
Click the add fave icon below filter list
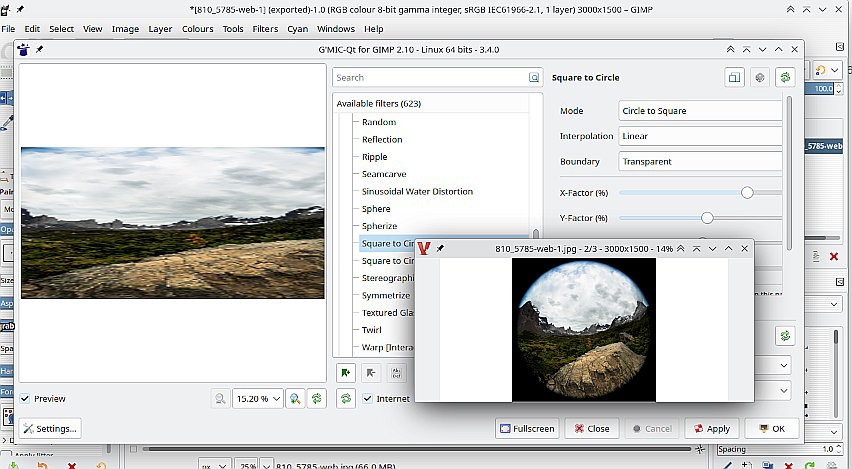pyautogui.click(x=346, y=372)
